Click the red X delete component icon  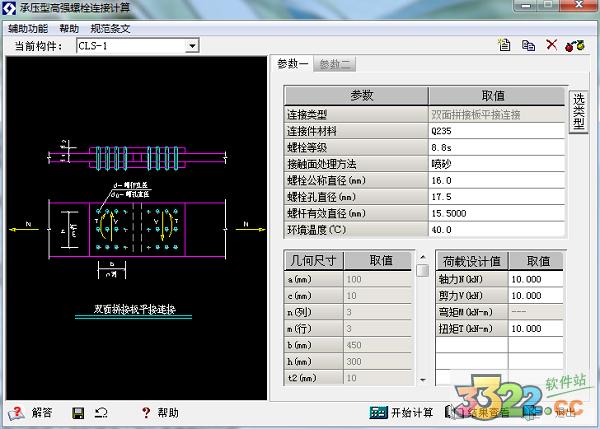tap(551, 45)
